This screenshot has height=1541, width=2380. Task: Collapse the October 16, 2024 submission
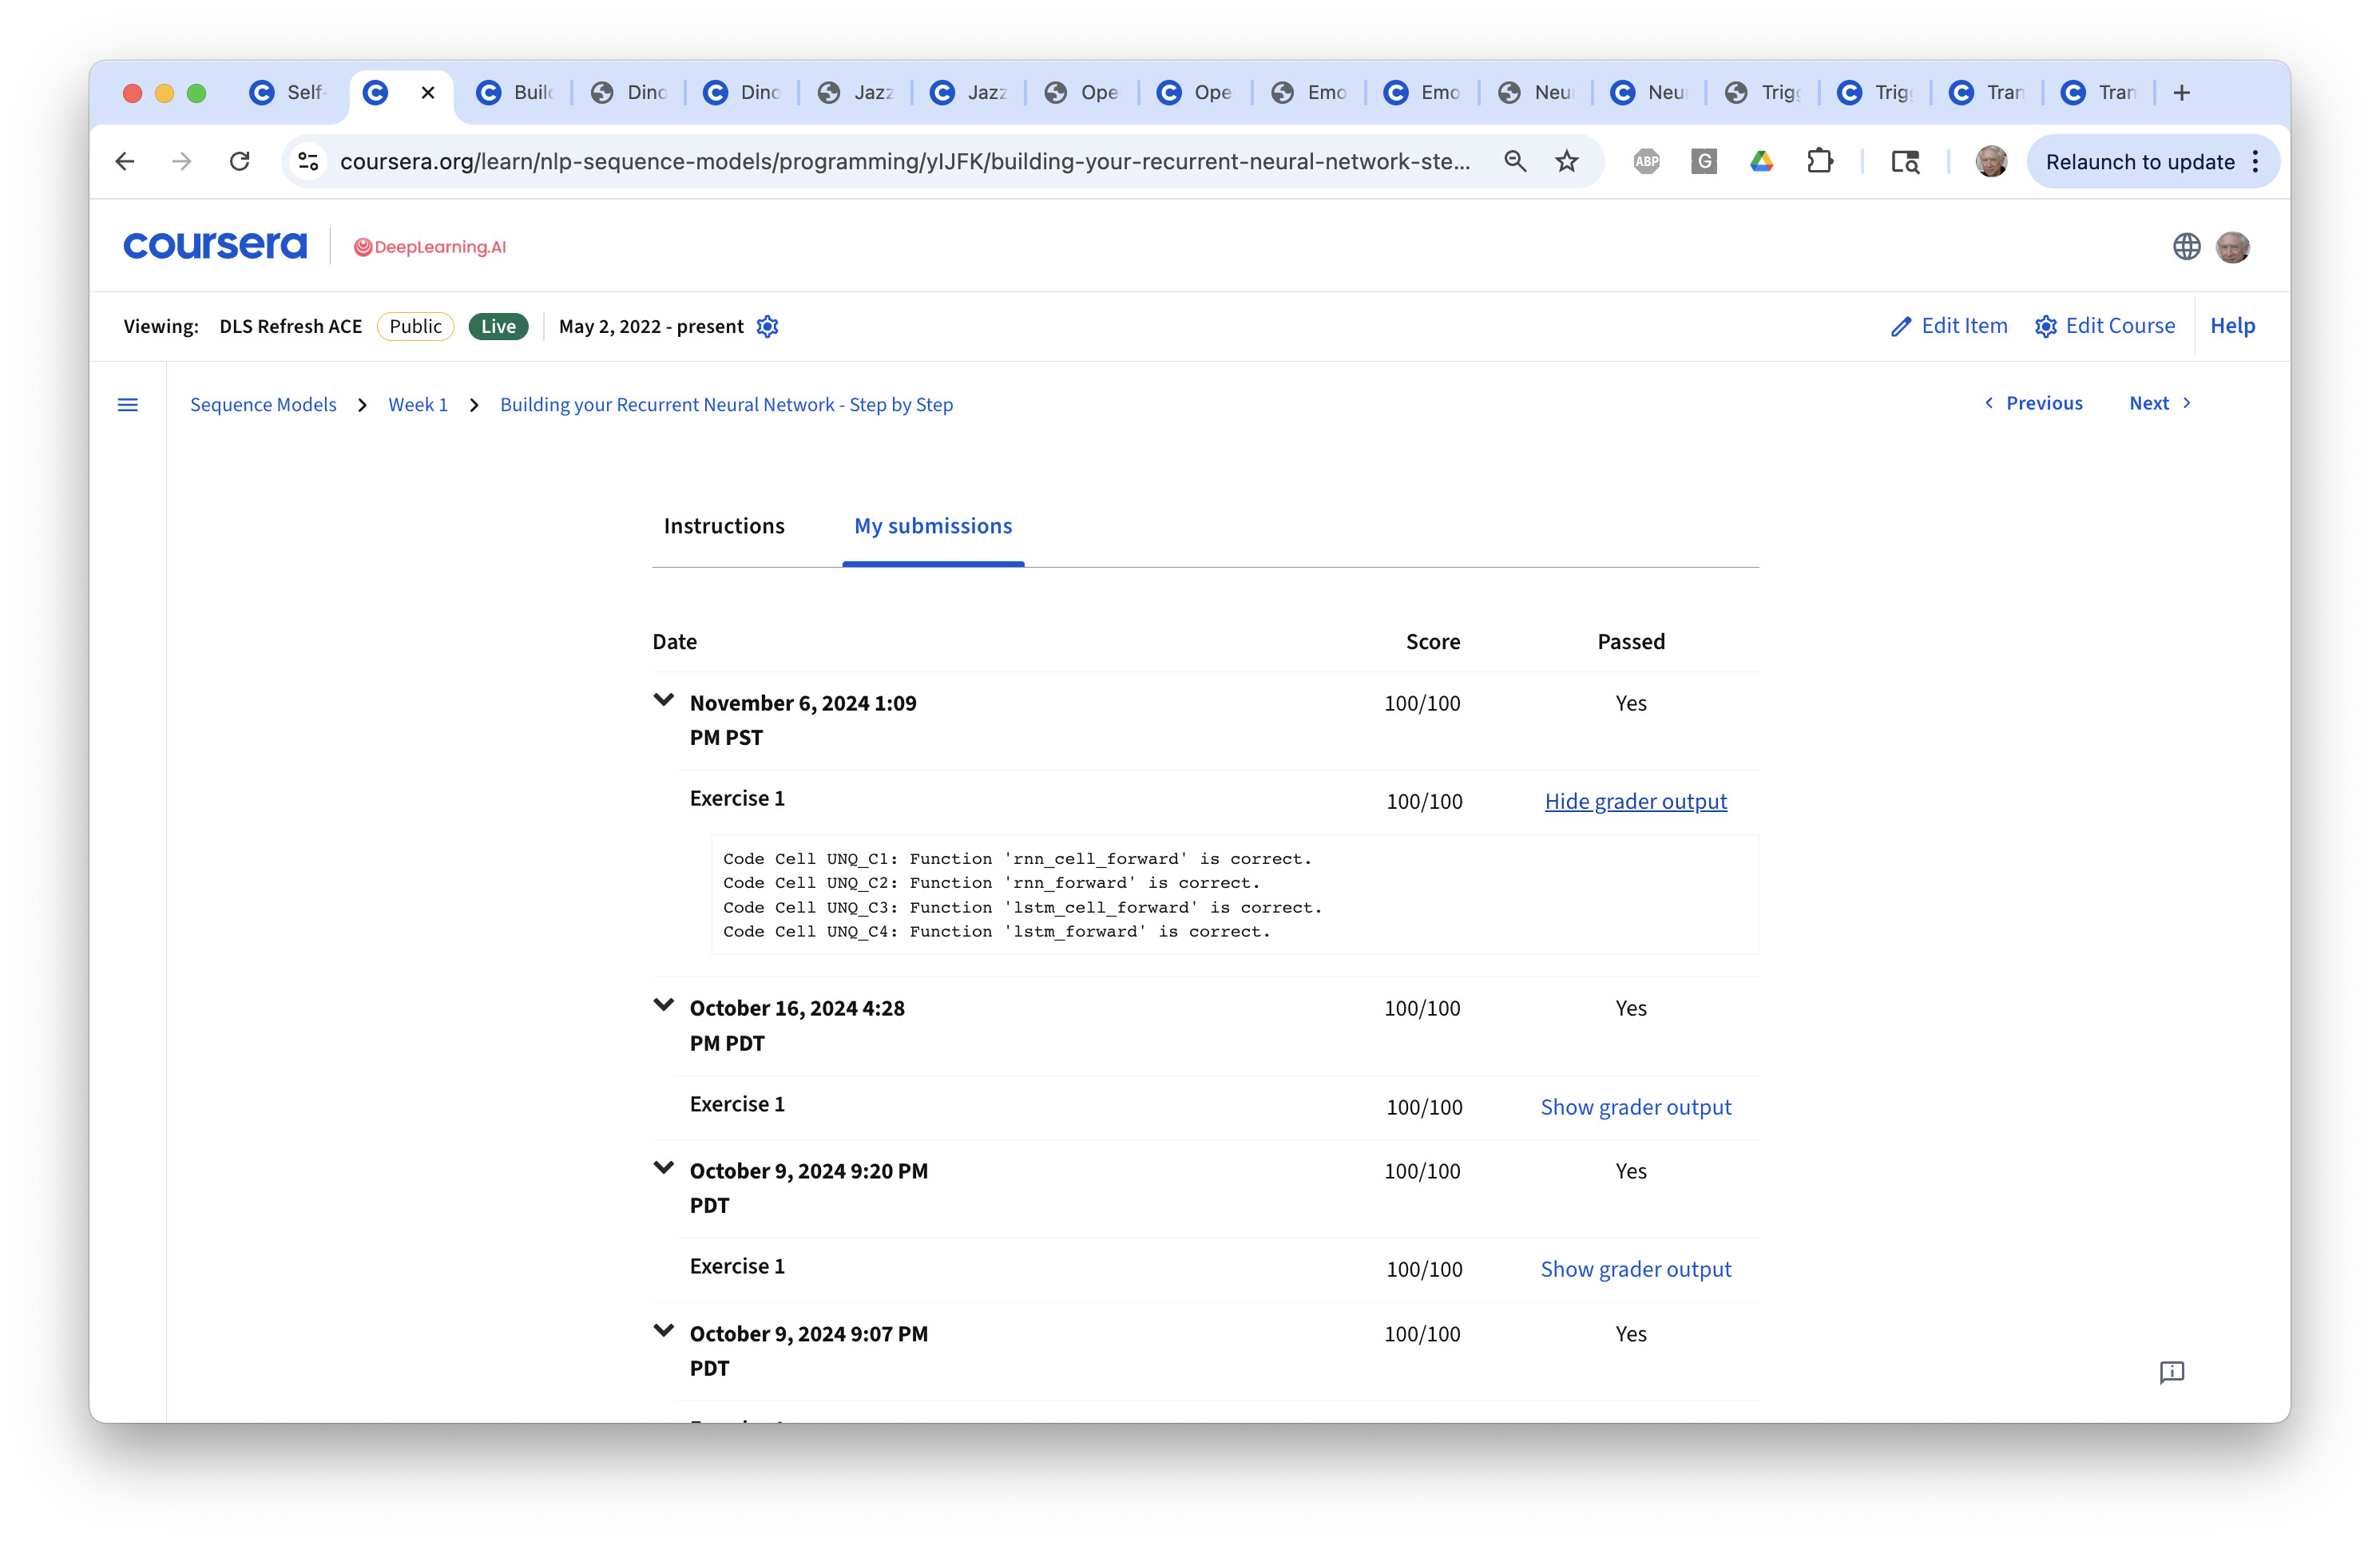(x=663, y=1006)
